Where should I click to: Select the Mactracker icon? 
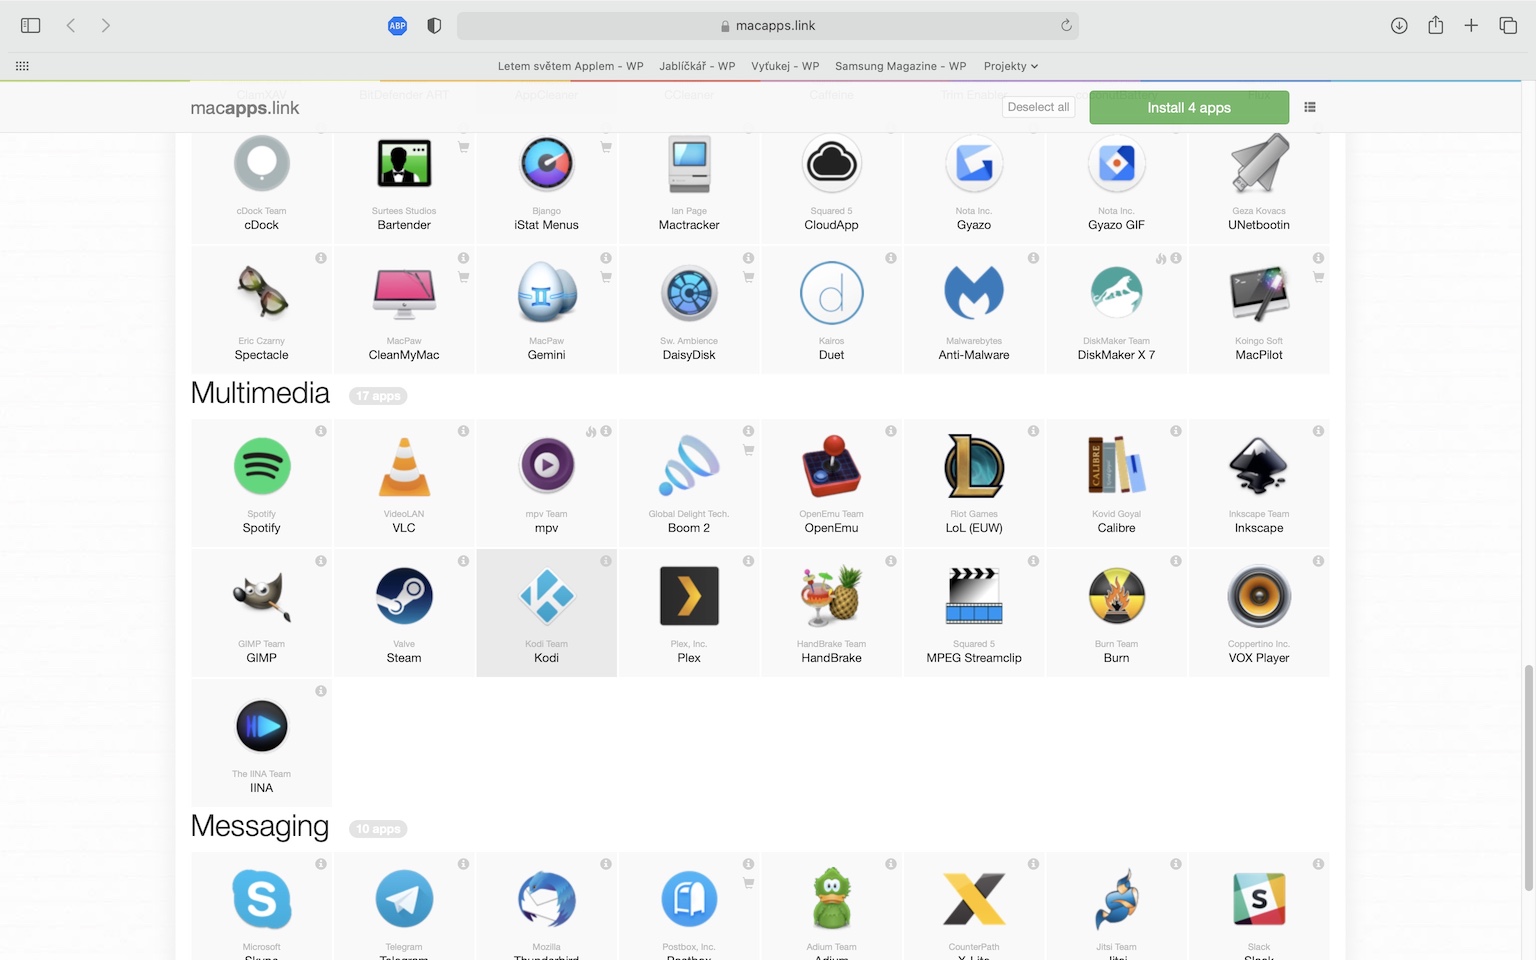coord(689,163)
